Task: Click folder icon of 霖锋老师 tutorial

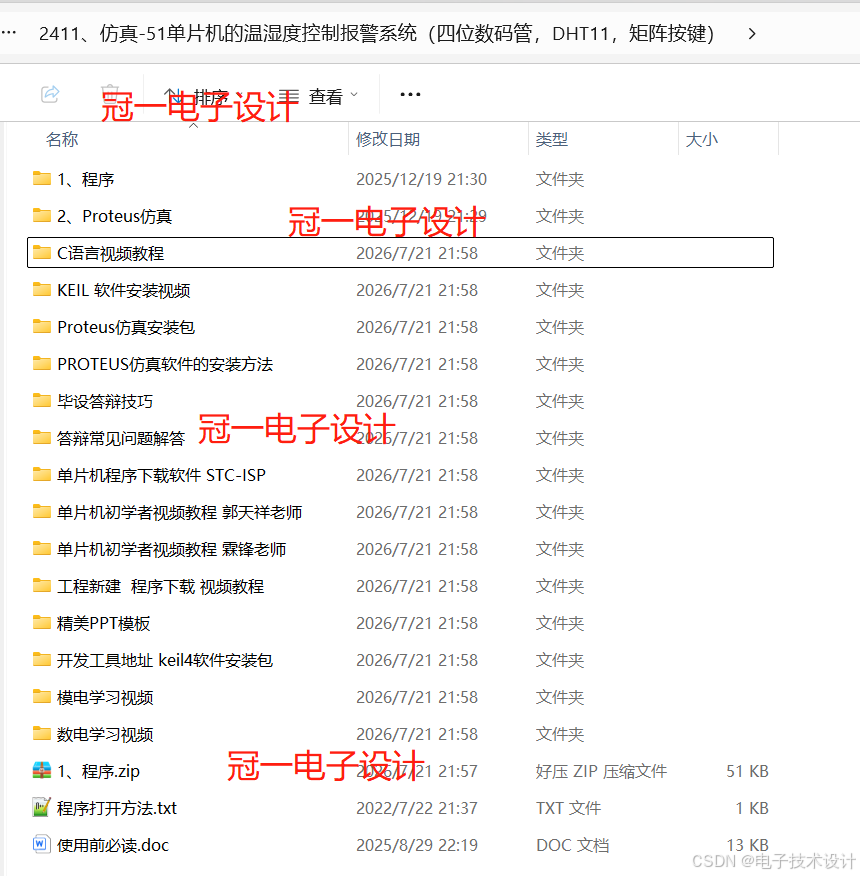Action: click(x=42, y=549)
